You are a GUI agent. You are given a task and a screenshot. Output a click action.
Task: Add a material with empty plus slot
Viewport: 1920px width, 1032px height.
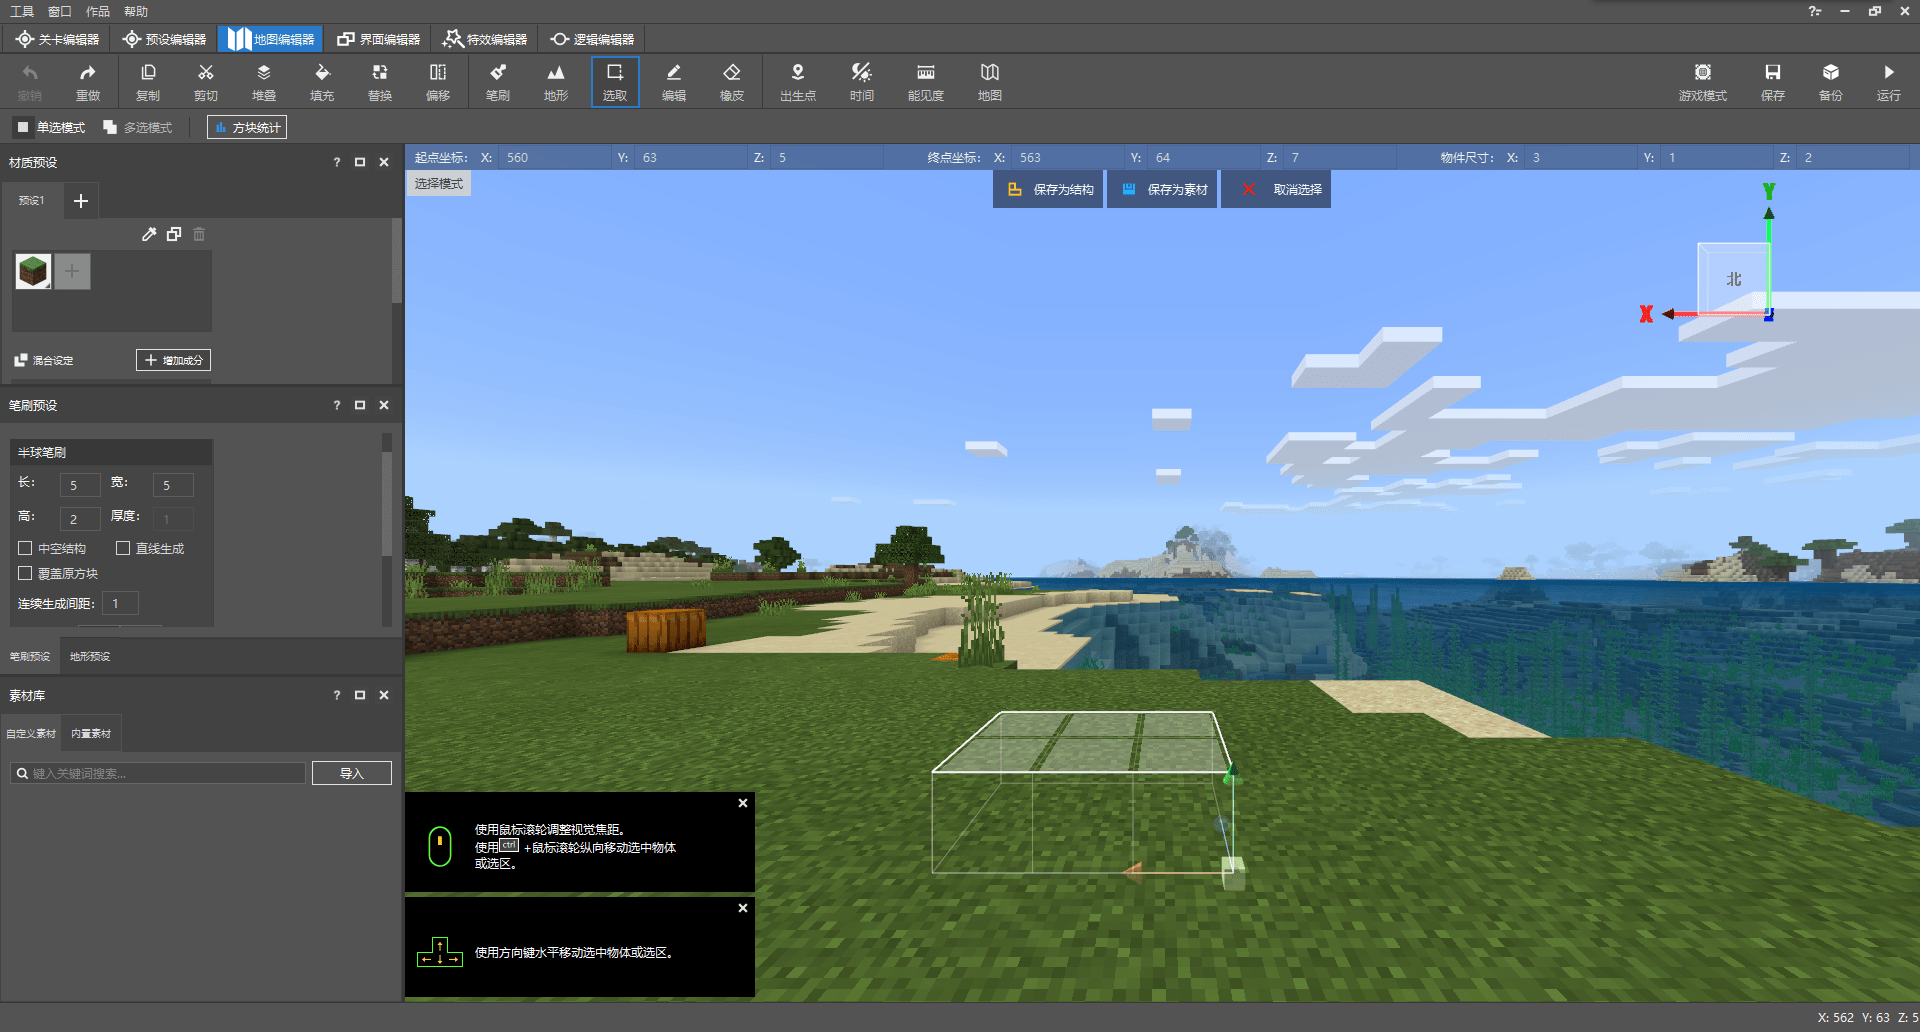pyautogui.click(x=72, y=271)
